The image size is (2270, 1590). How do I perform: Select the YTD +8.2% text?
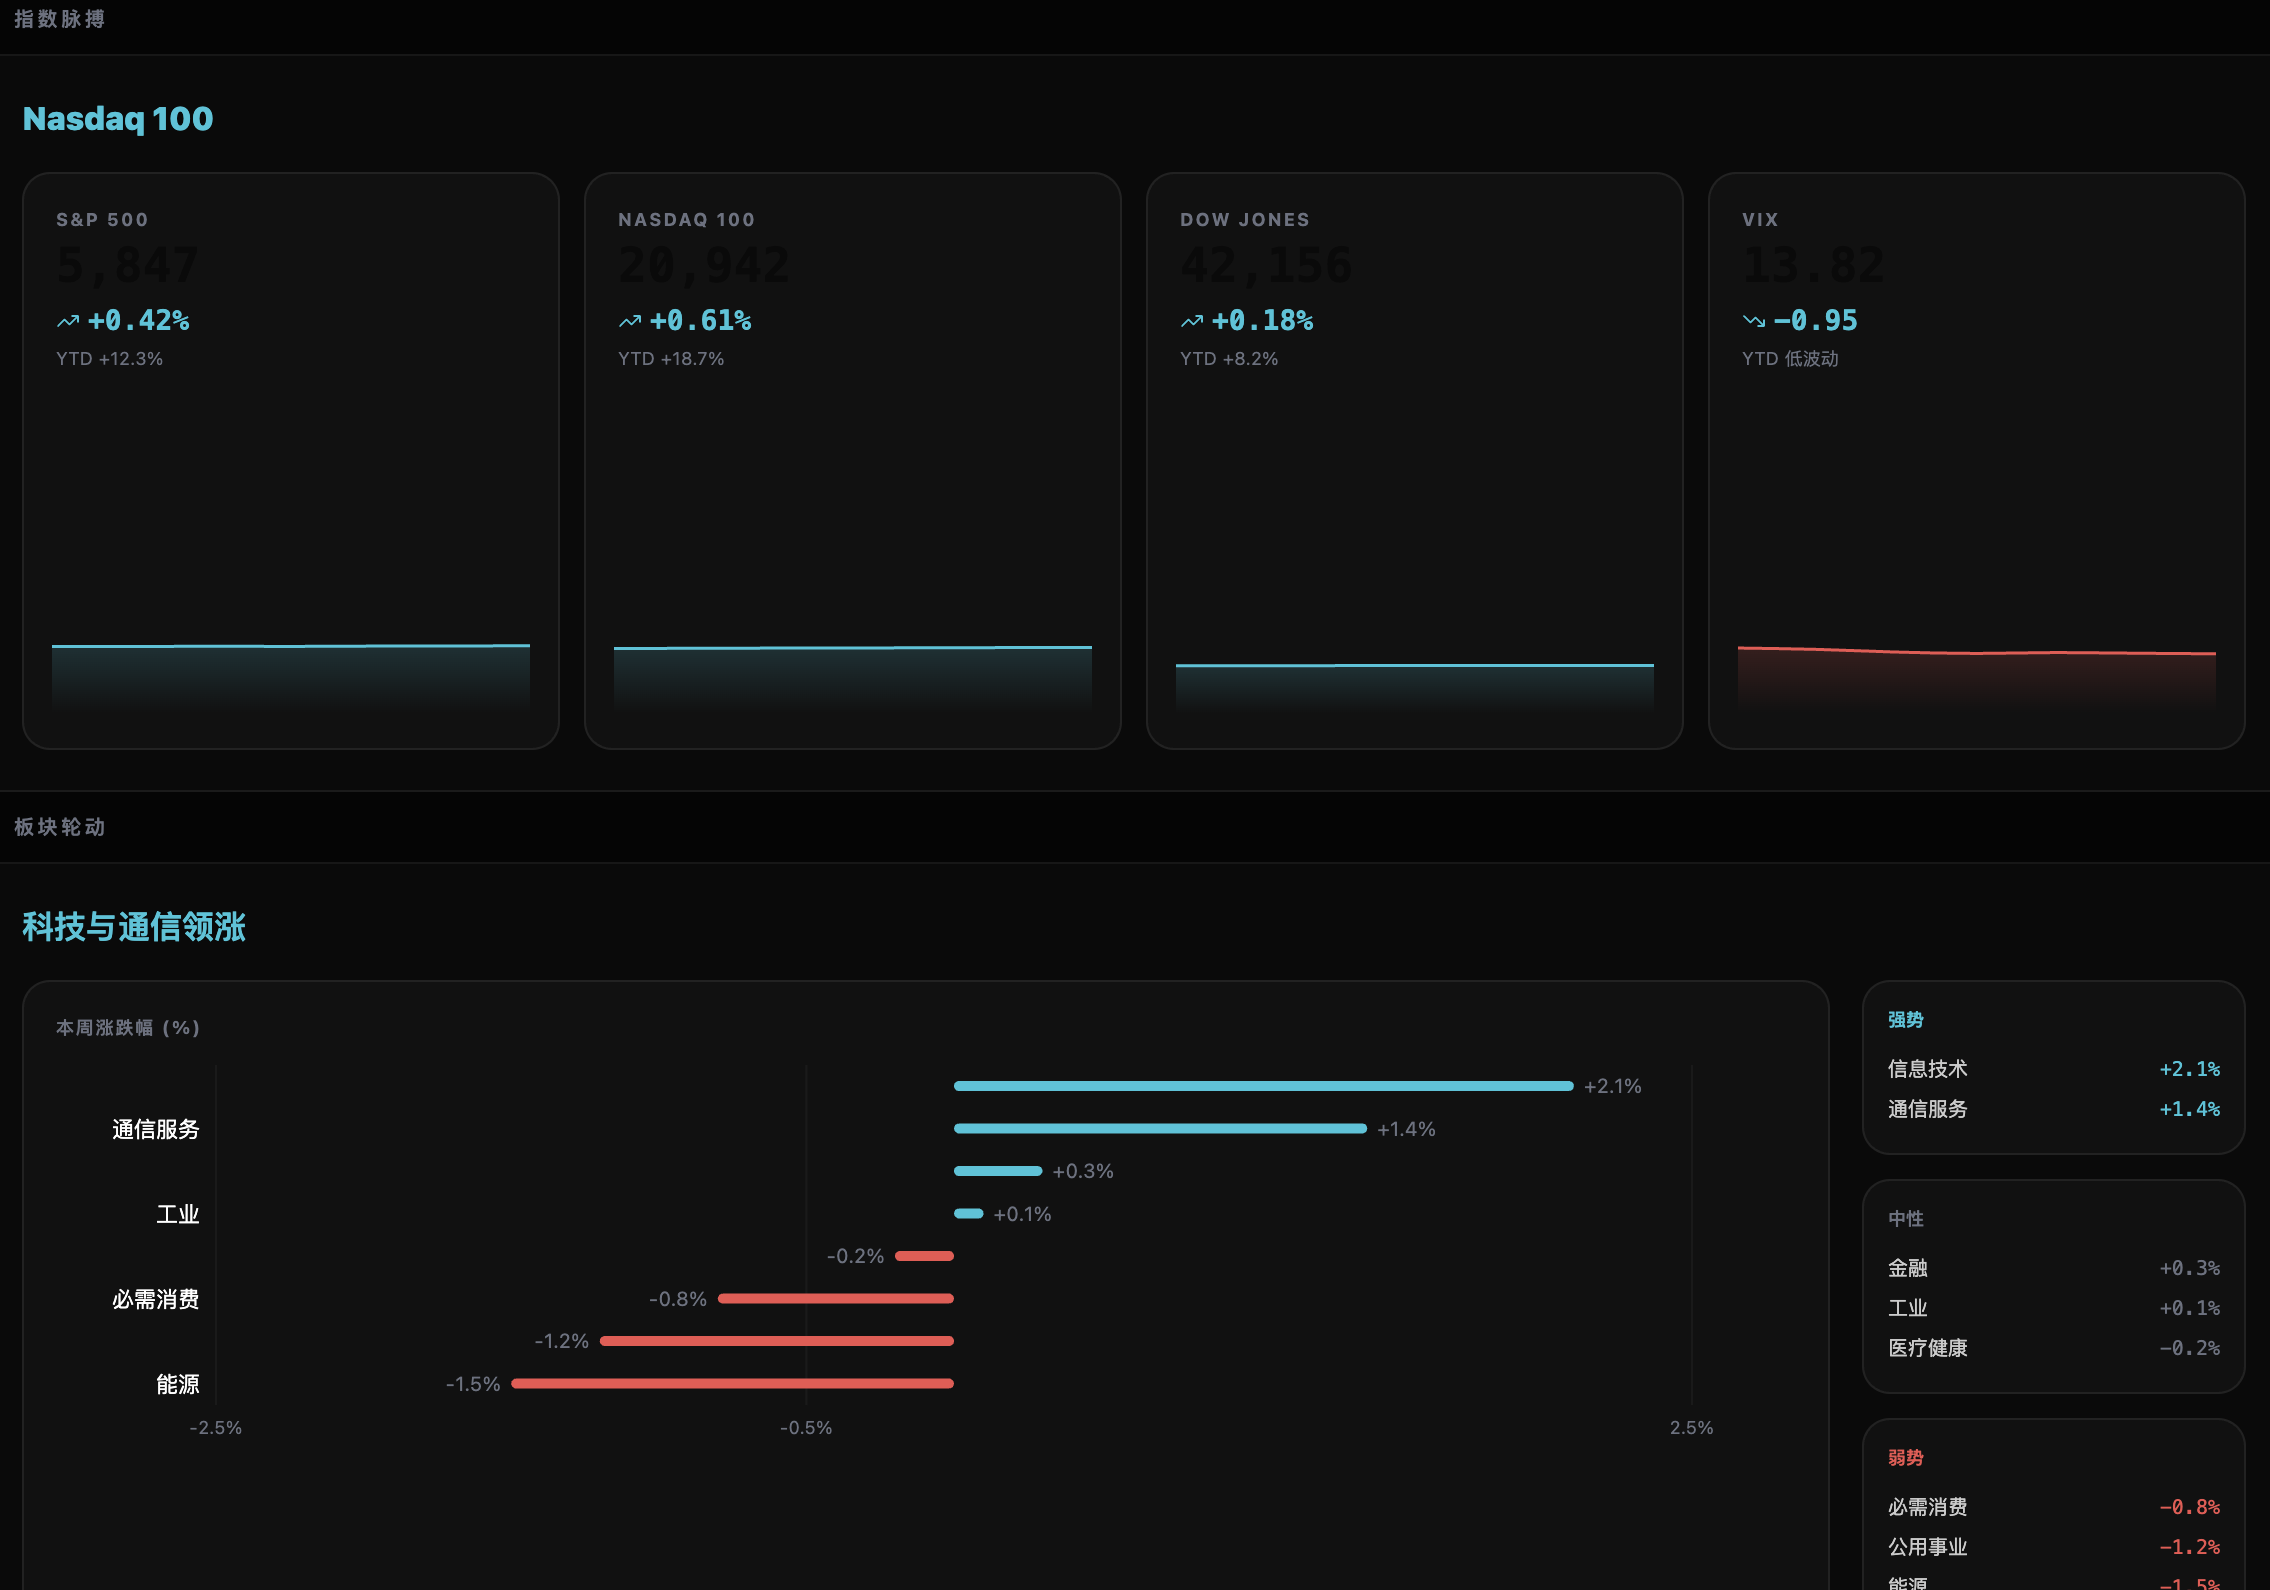click(x=1229, y=359)
